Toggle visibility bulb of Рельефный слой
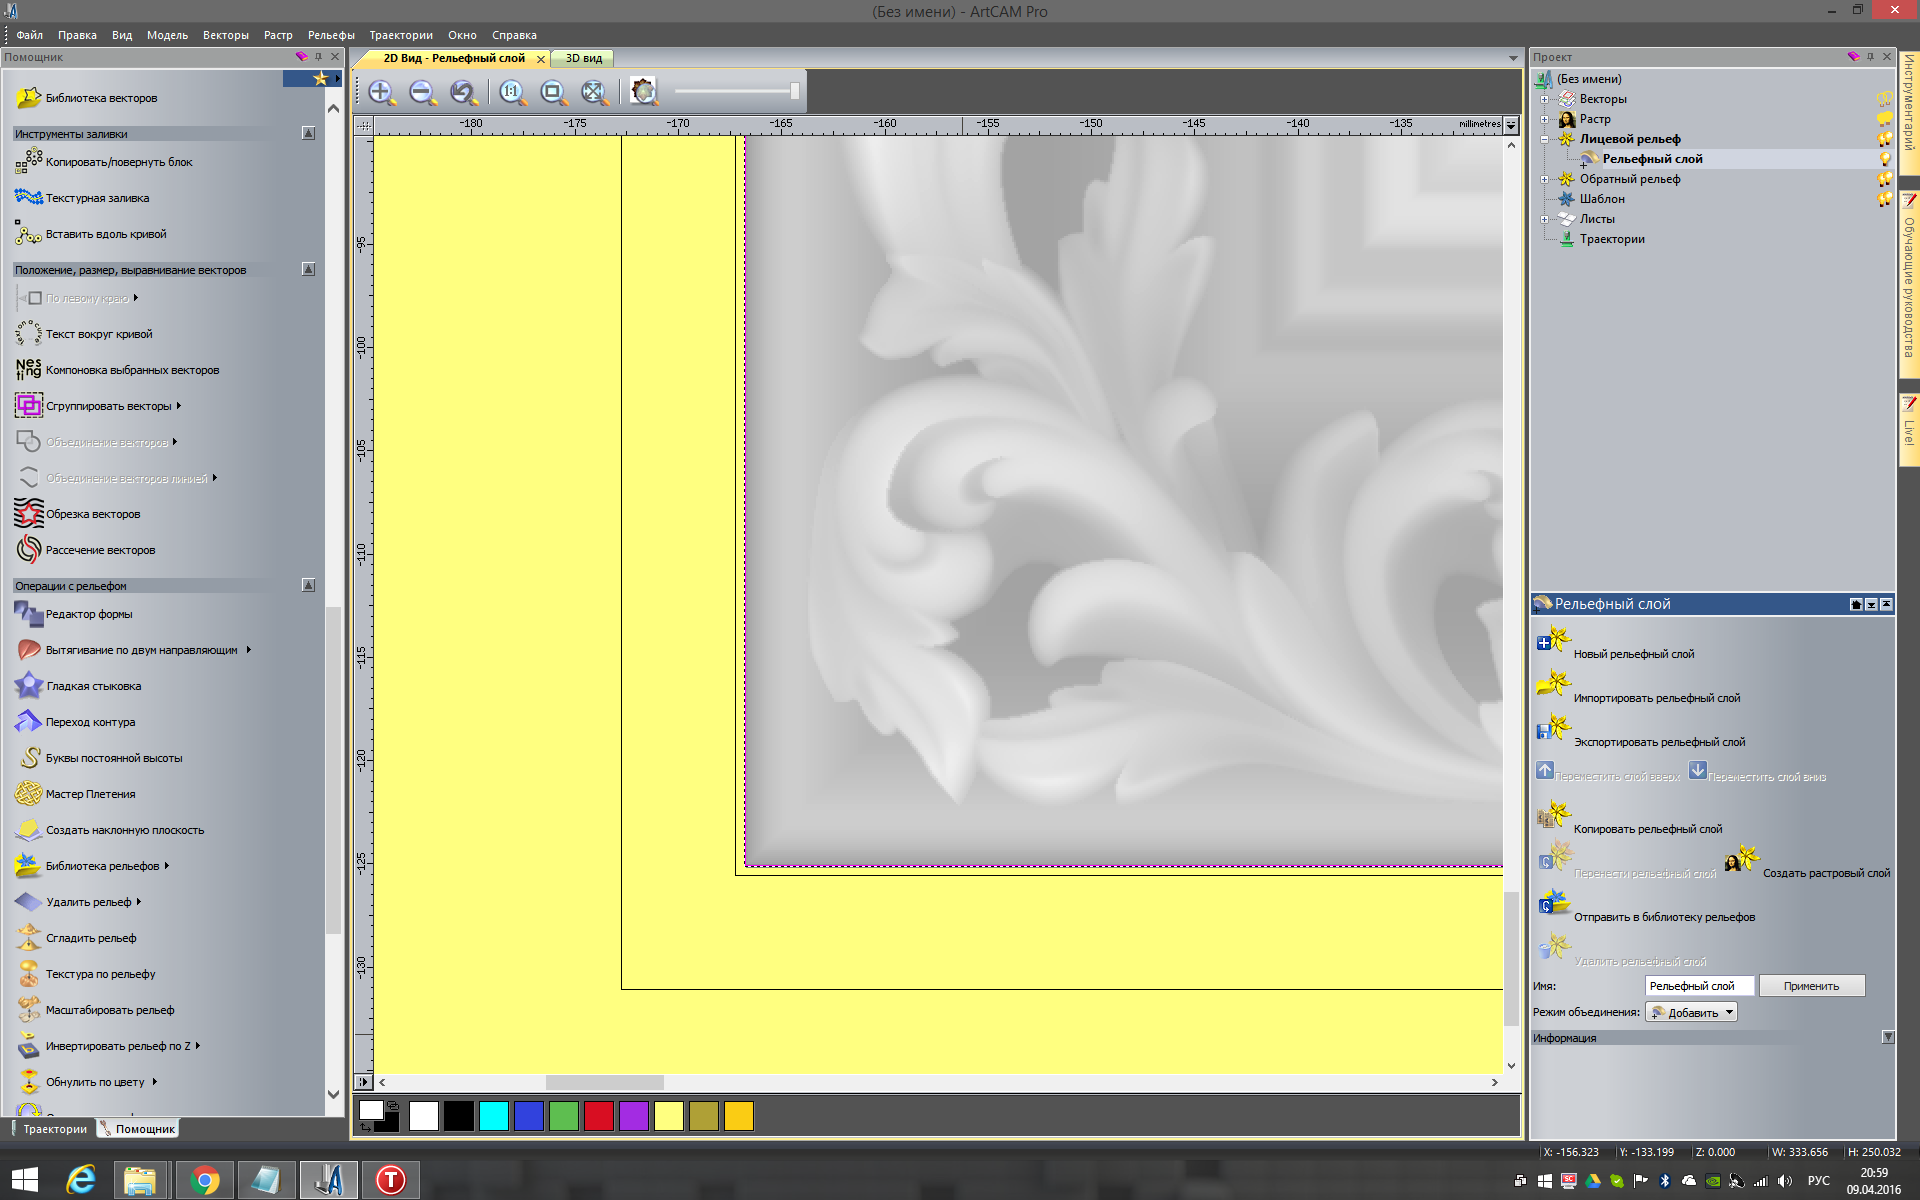1920x1200 pixels. 1885,159
